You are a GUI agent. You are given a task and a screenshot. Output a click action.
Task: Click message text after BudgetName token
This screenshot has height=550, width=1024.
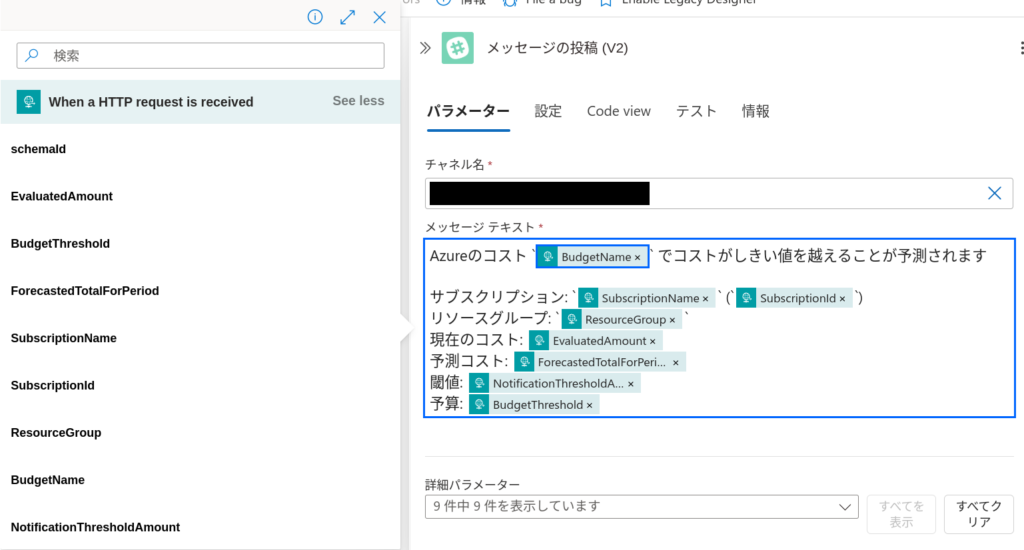(822, 256)
